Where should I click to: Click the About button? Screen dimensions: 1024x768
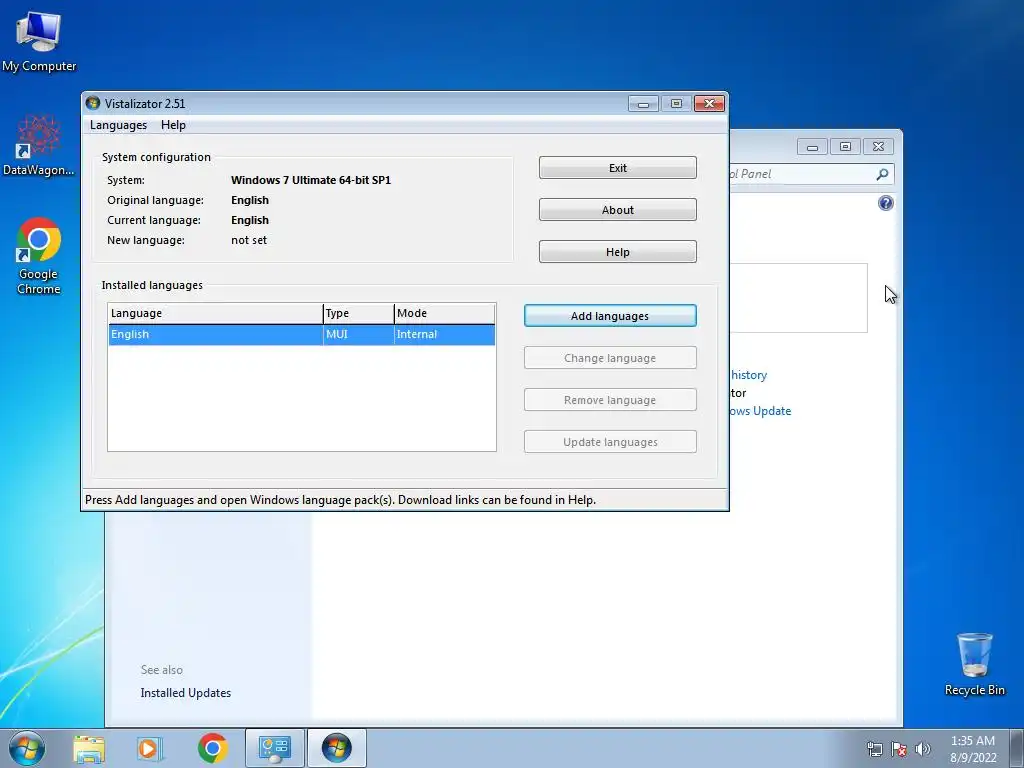[x=618, y=210]
